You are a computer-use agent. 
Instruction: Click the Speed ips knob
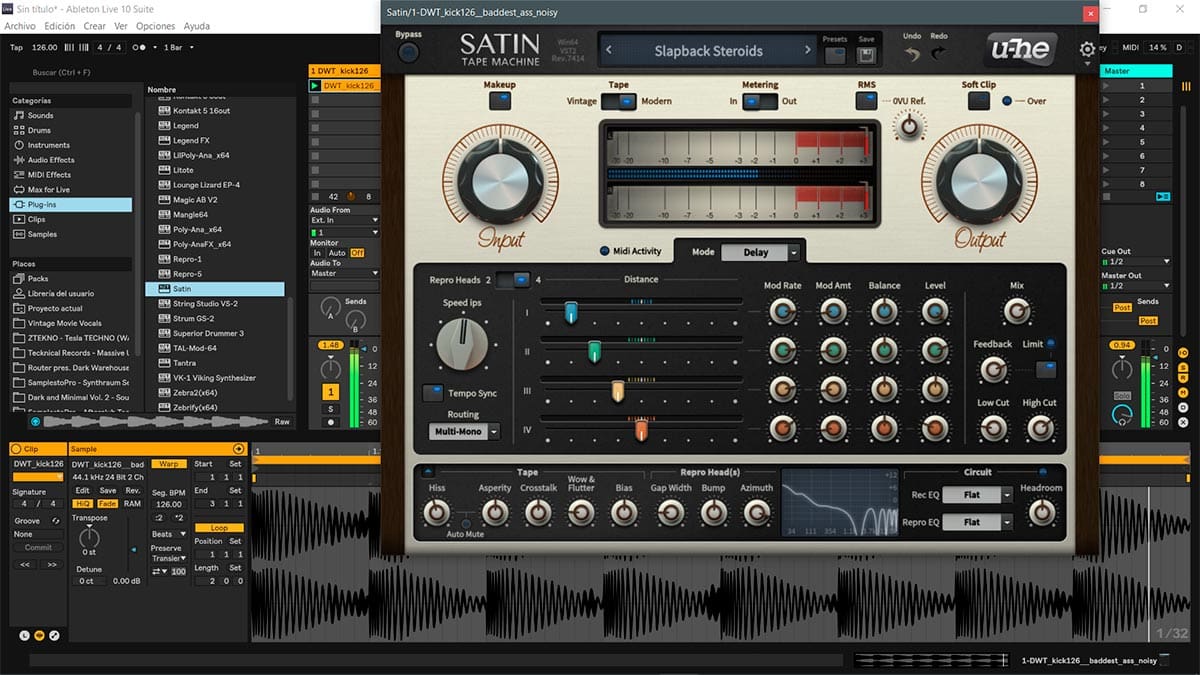(462, 343)
